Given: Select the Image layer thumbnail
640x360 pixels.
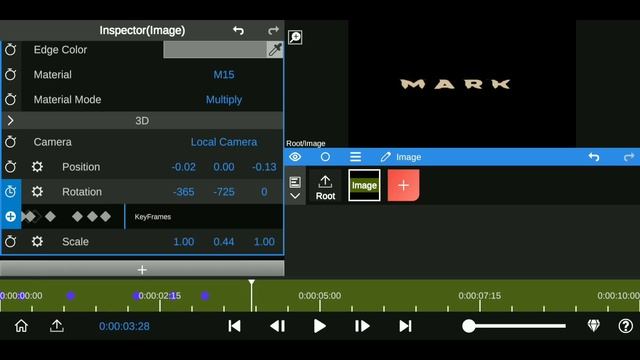Looking at the screenshot, I should coord(364,185).
